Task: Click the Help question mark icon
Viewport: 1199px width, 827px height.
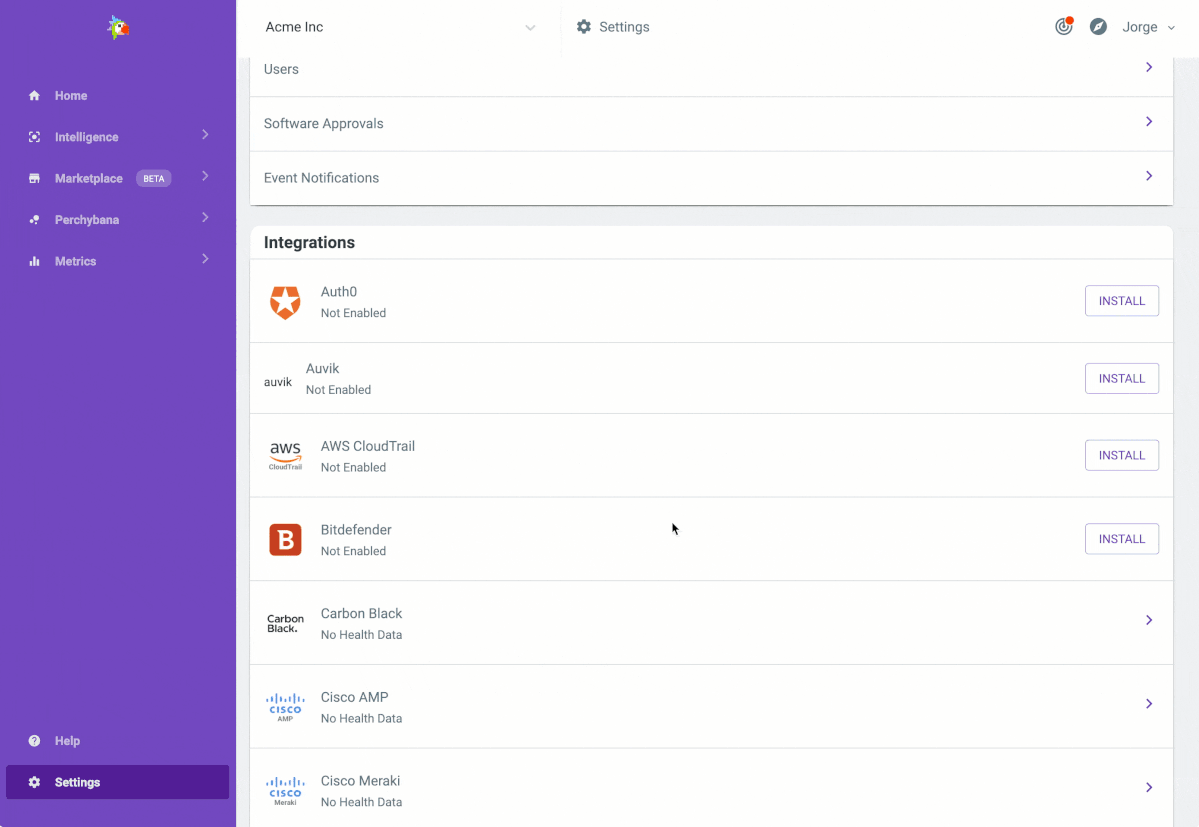Action: (x=34, y=741)
